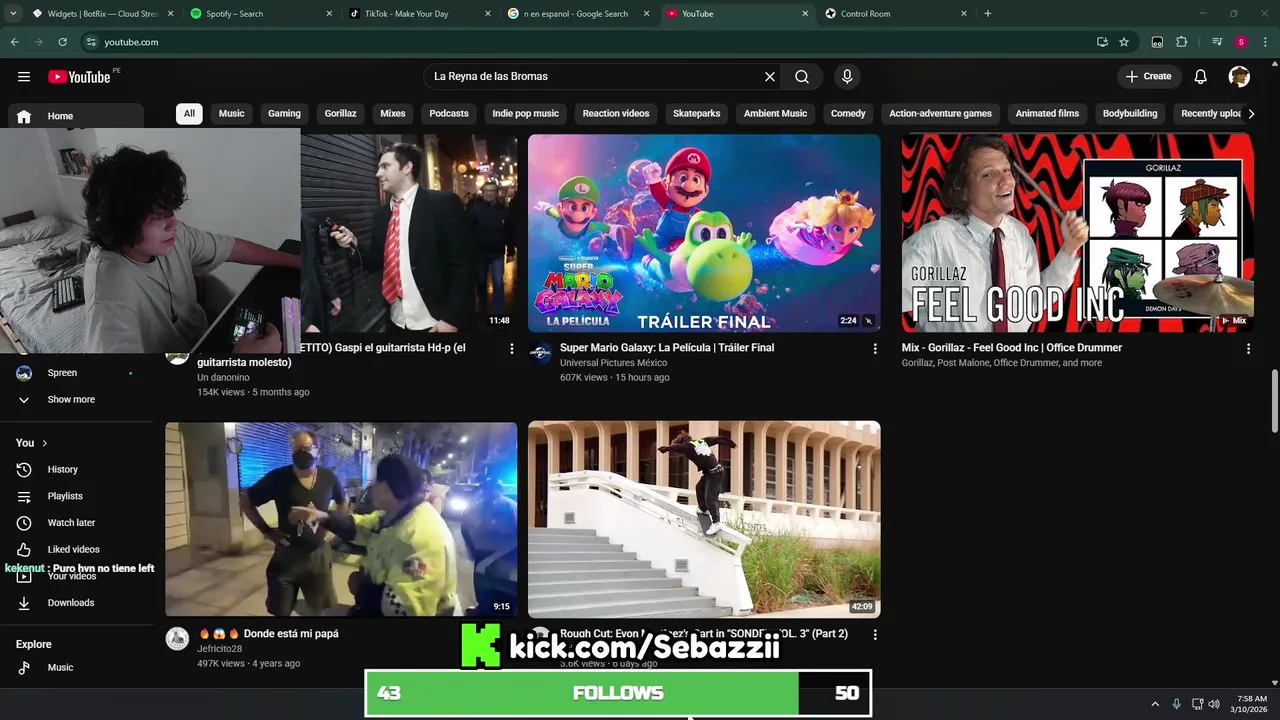The width and height of the screenshot is (1280, 720).
Task: Open the Gorillaz Feel Good Inc thumbnail
Action: 1077,233
